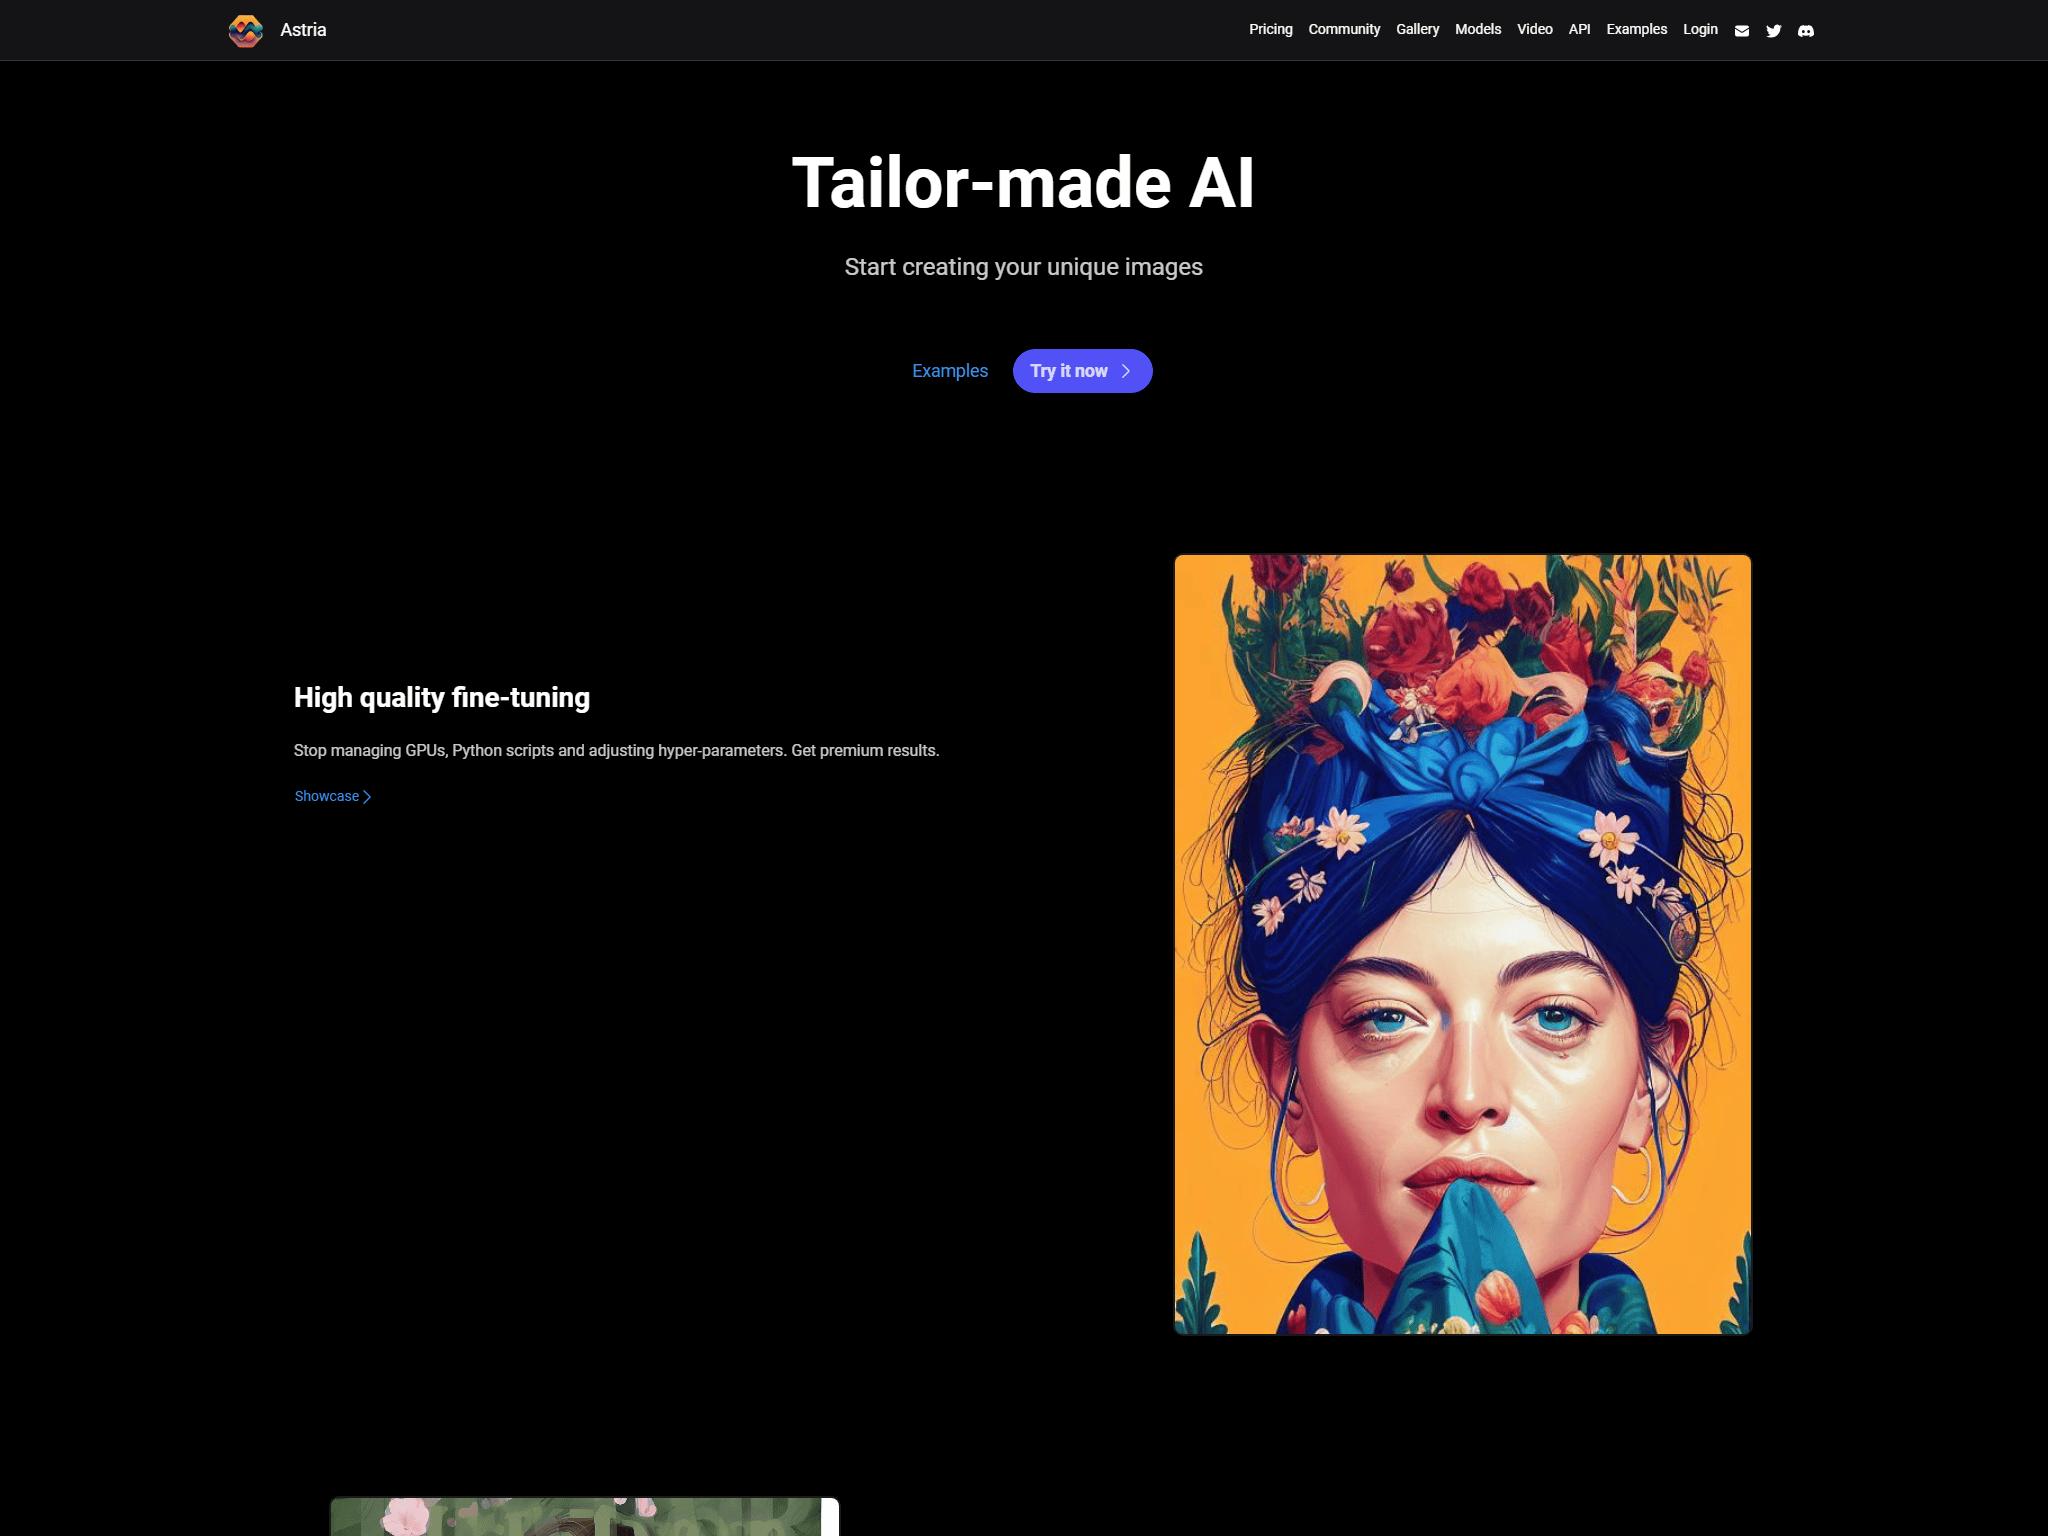Open the email envelope icon in navbar
This screenshot has height=1536, width=2048.
pos(1742,31)
